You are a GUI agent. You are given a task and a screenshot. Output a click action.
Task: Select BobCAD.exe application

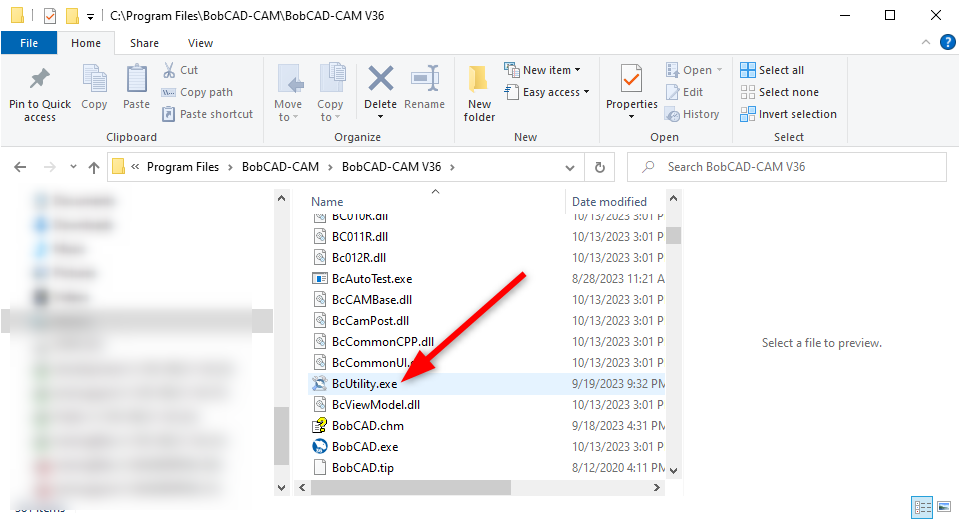(x=365, y=447)
